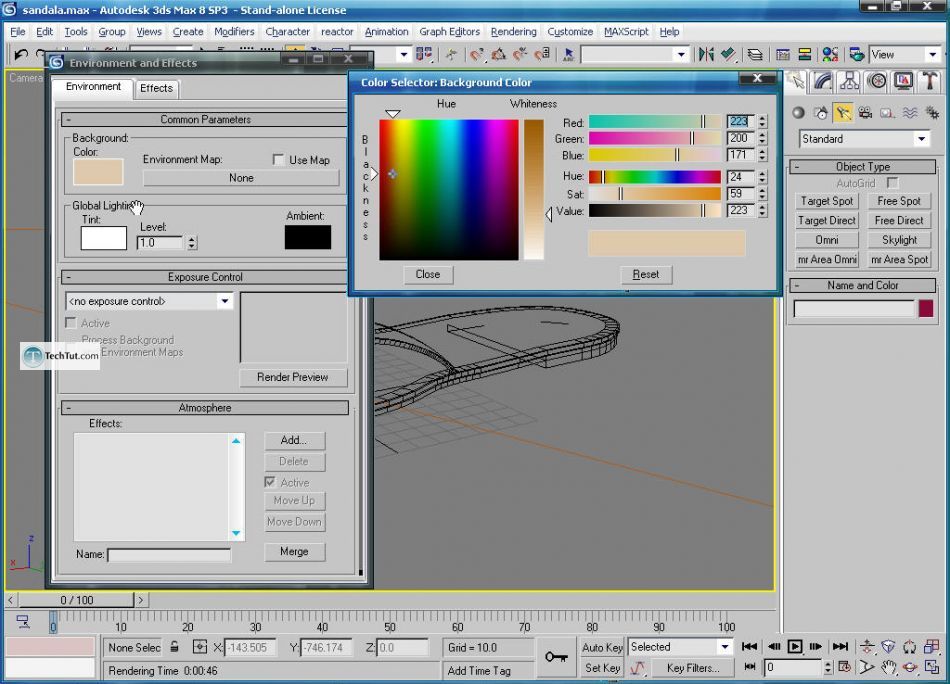Screen dimensions: 950x684
Task: Create a Target Spot light
Action: 827,201
